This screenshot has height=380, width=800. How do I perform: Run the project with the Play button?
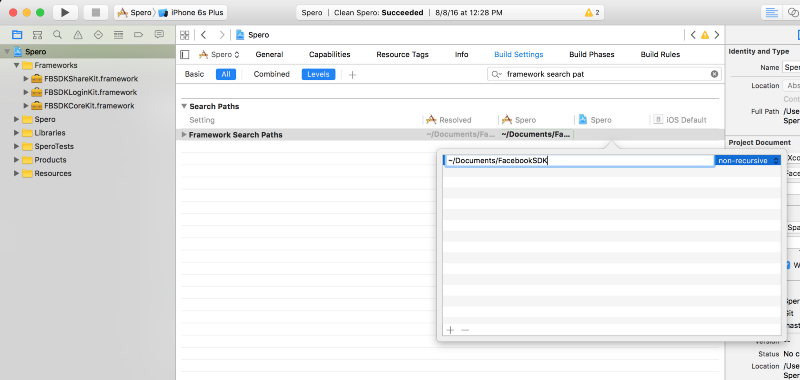pyautogui.click(x=65, y=12)
